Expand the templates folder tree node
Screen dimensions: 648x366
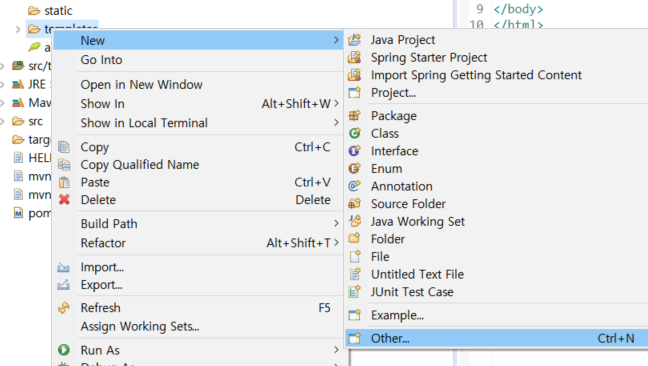point(18,29)
